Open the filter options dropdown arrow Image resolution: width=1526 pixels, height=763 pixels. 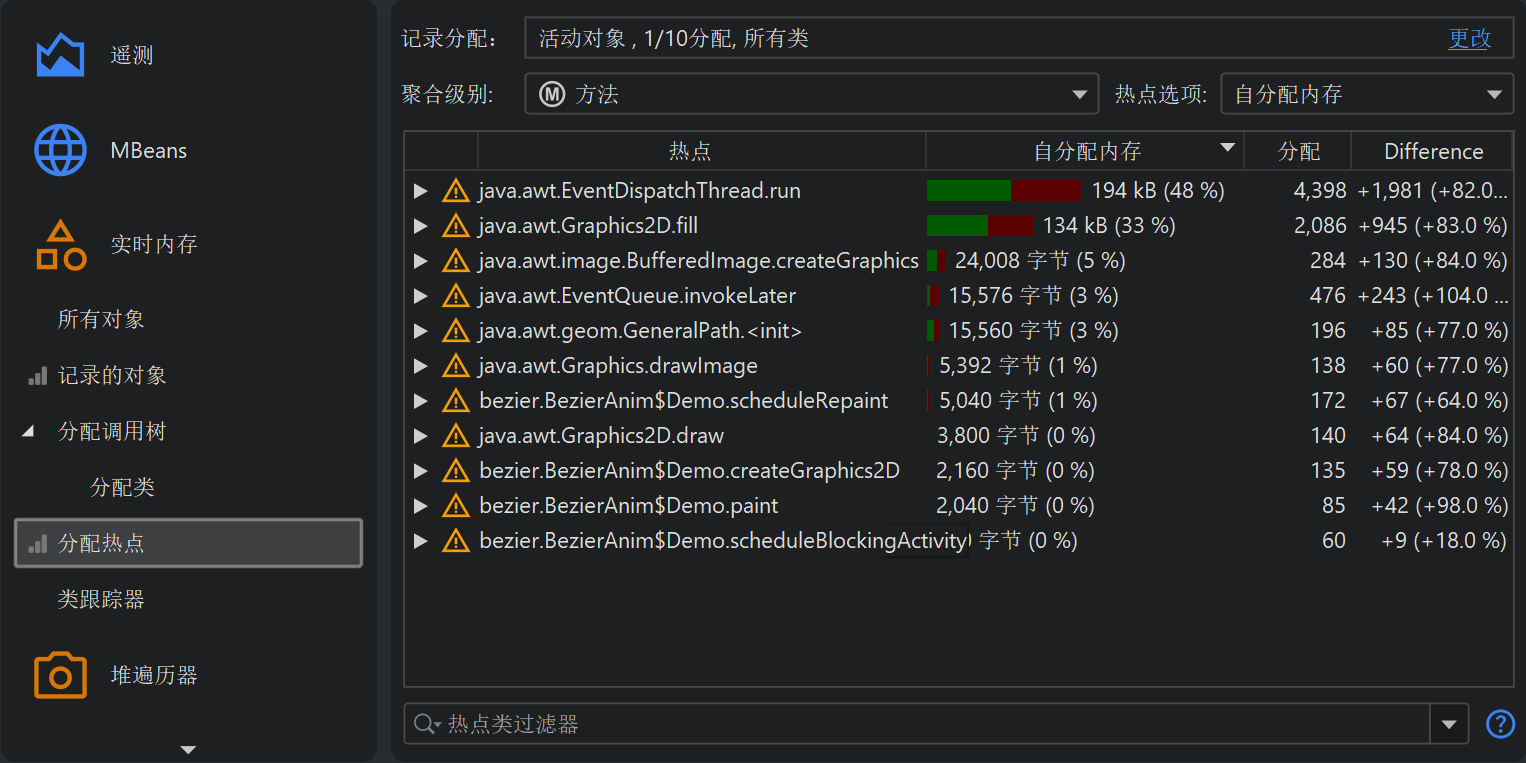click(x=1449, y=725)
